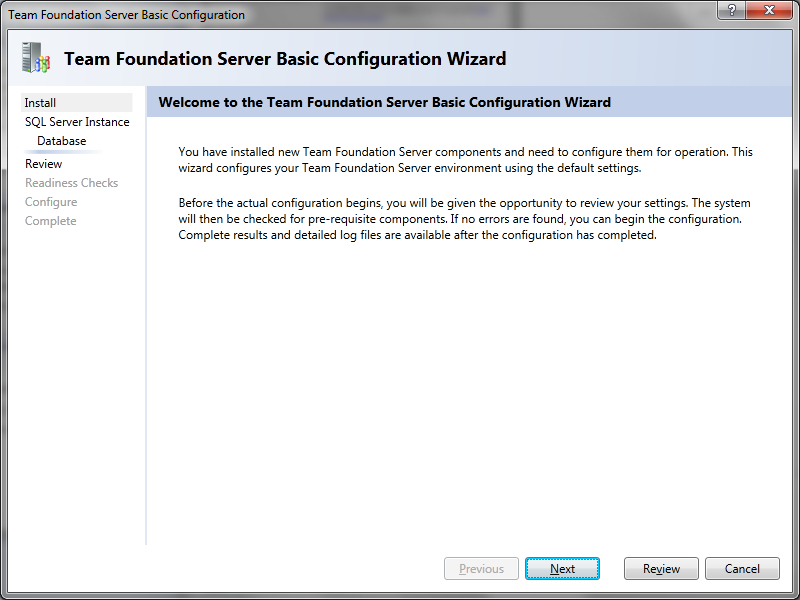Cancel the configuration wizard
This screenshot has height=600, width=800.
(x=742, y=568)
